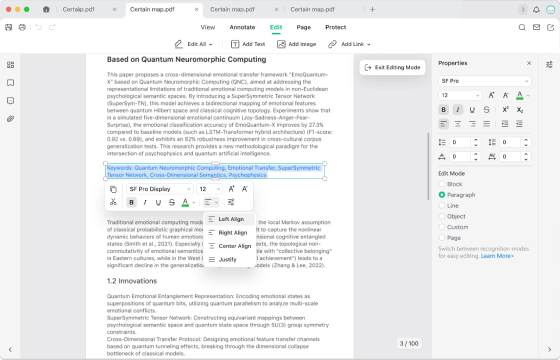Toggle strikethrough in Properties panel
The width and height of the screenshot is (560, 360).
[486, 110]
